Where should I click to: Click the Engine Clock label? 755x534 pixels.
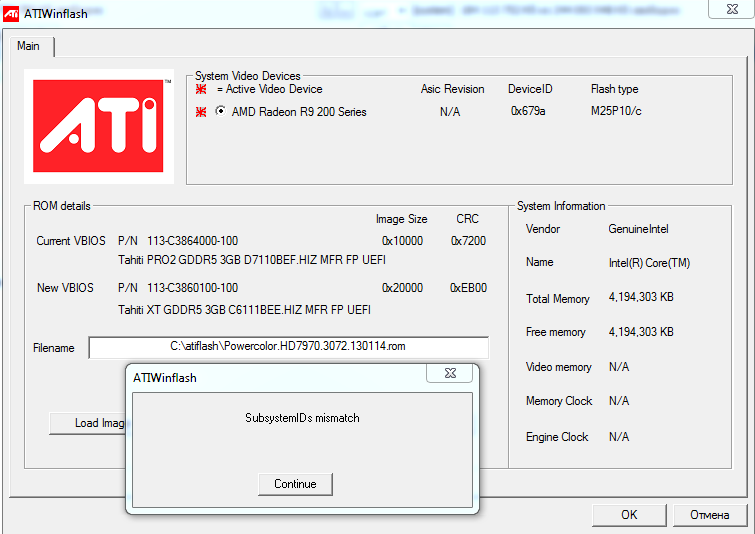click(557, 437)
